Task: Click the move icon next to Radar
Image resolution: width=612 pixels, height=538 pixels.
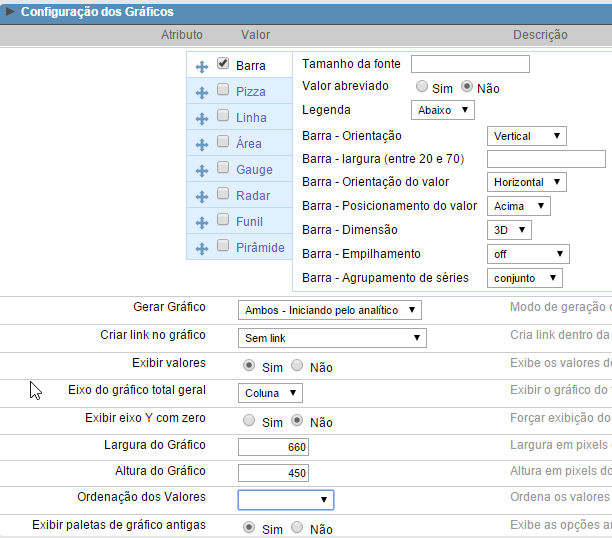Action: pos(202,196)
